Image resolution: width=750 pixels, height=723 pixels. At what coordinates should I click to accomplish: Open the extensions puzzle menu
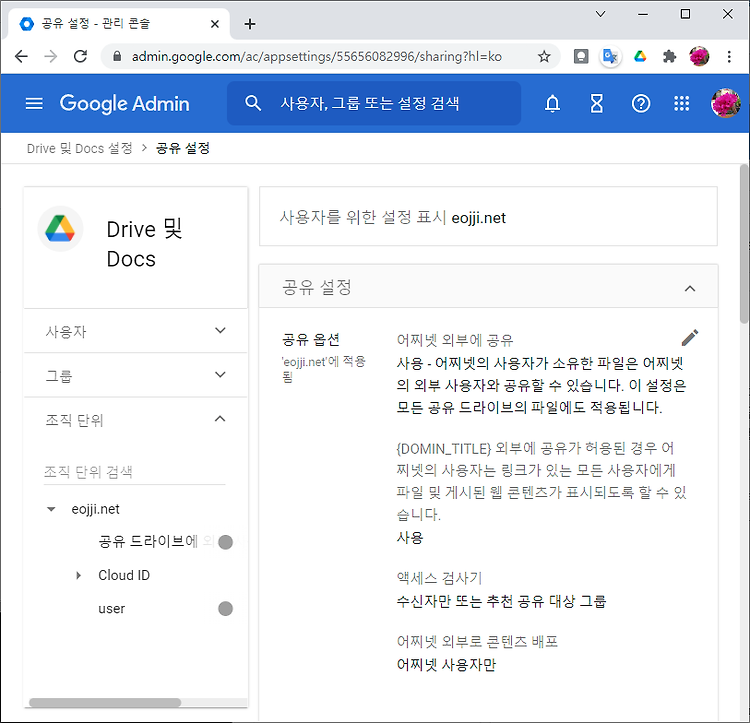tap(669, 56)
